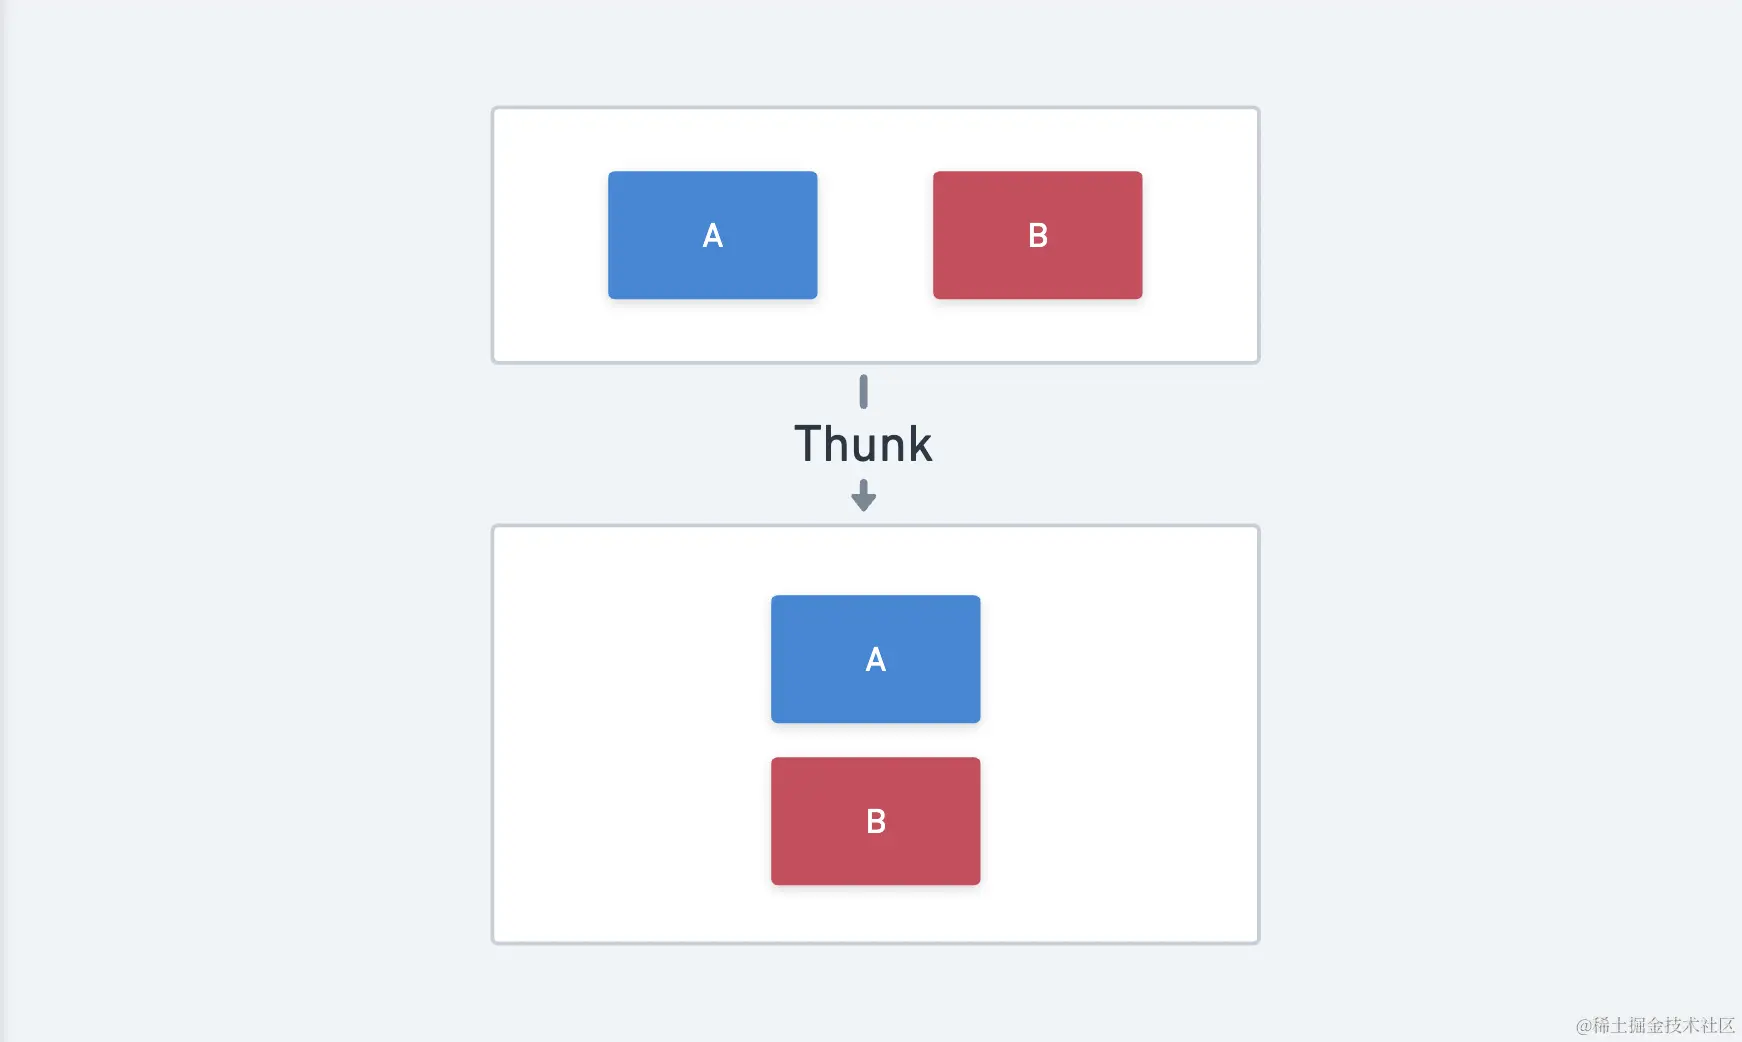The height and width of the screenshot is (1042, 1742).
Task: Click empty space right of top B box
Action: tap(1200, 235)
